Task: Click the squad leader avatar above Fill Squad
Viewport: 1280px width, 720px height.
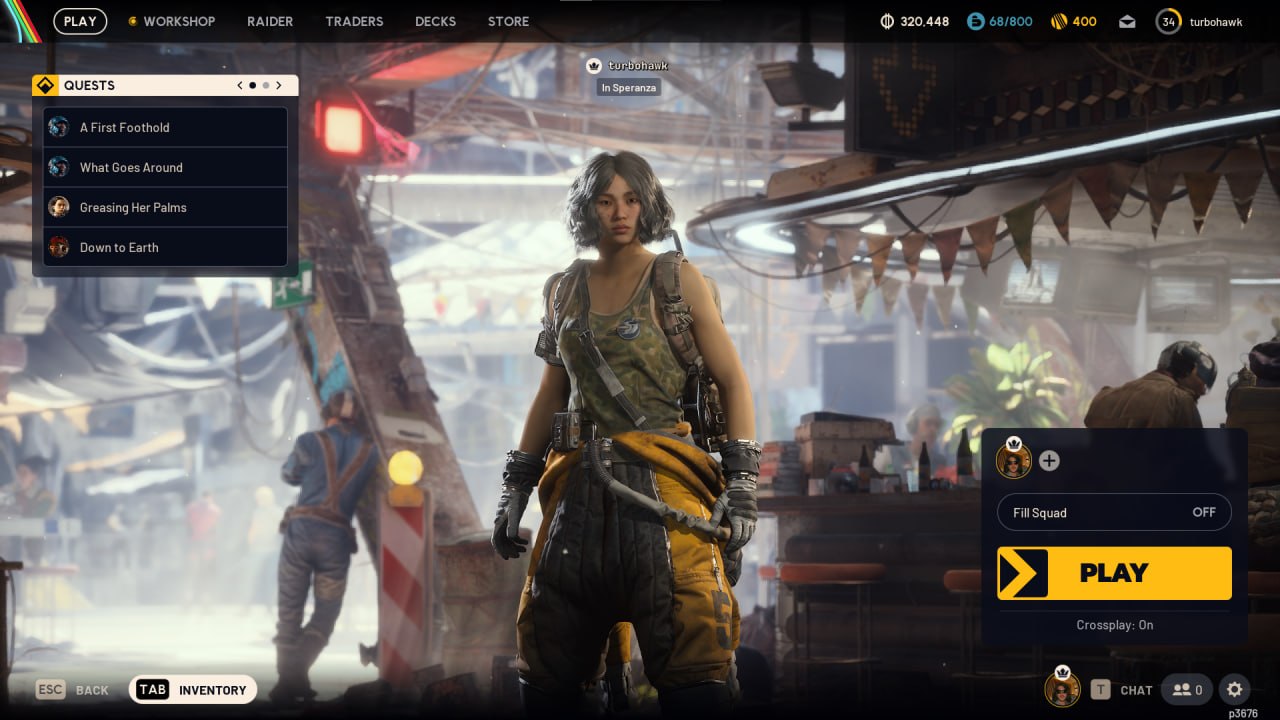Action: pyautogui.click(x=1014, y=460)
